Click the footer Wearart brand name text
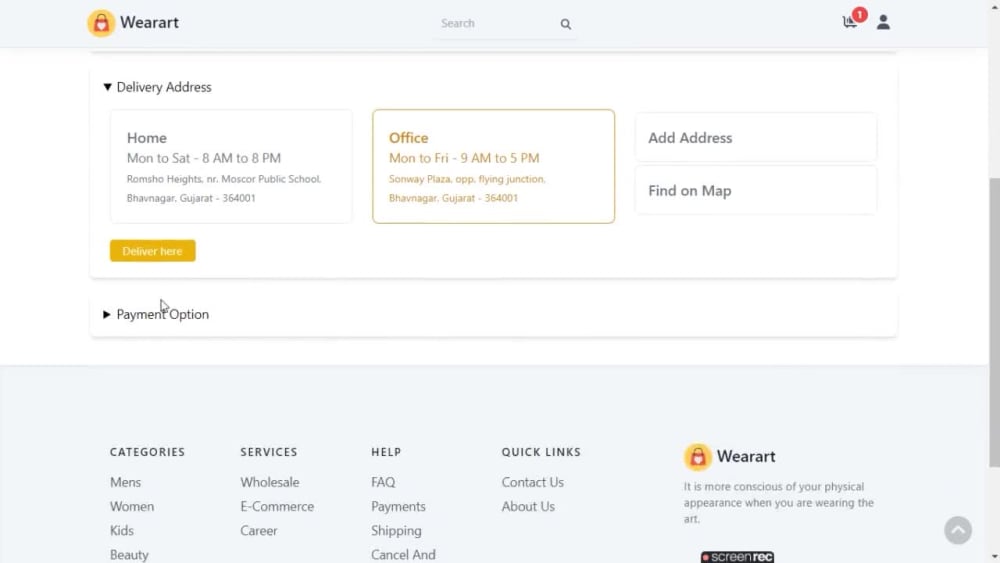 point(746,457)
